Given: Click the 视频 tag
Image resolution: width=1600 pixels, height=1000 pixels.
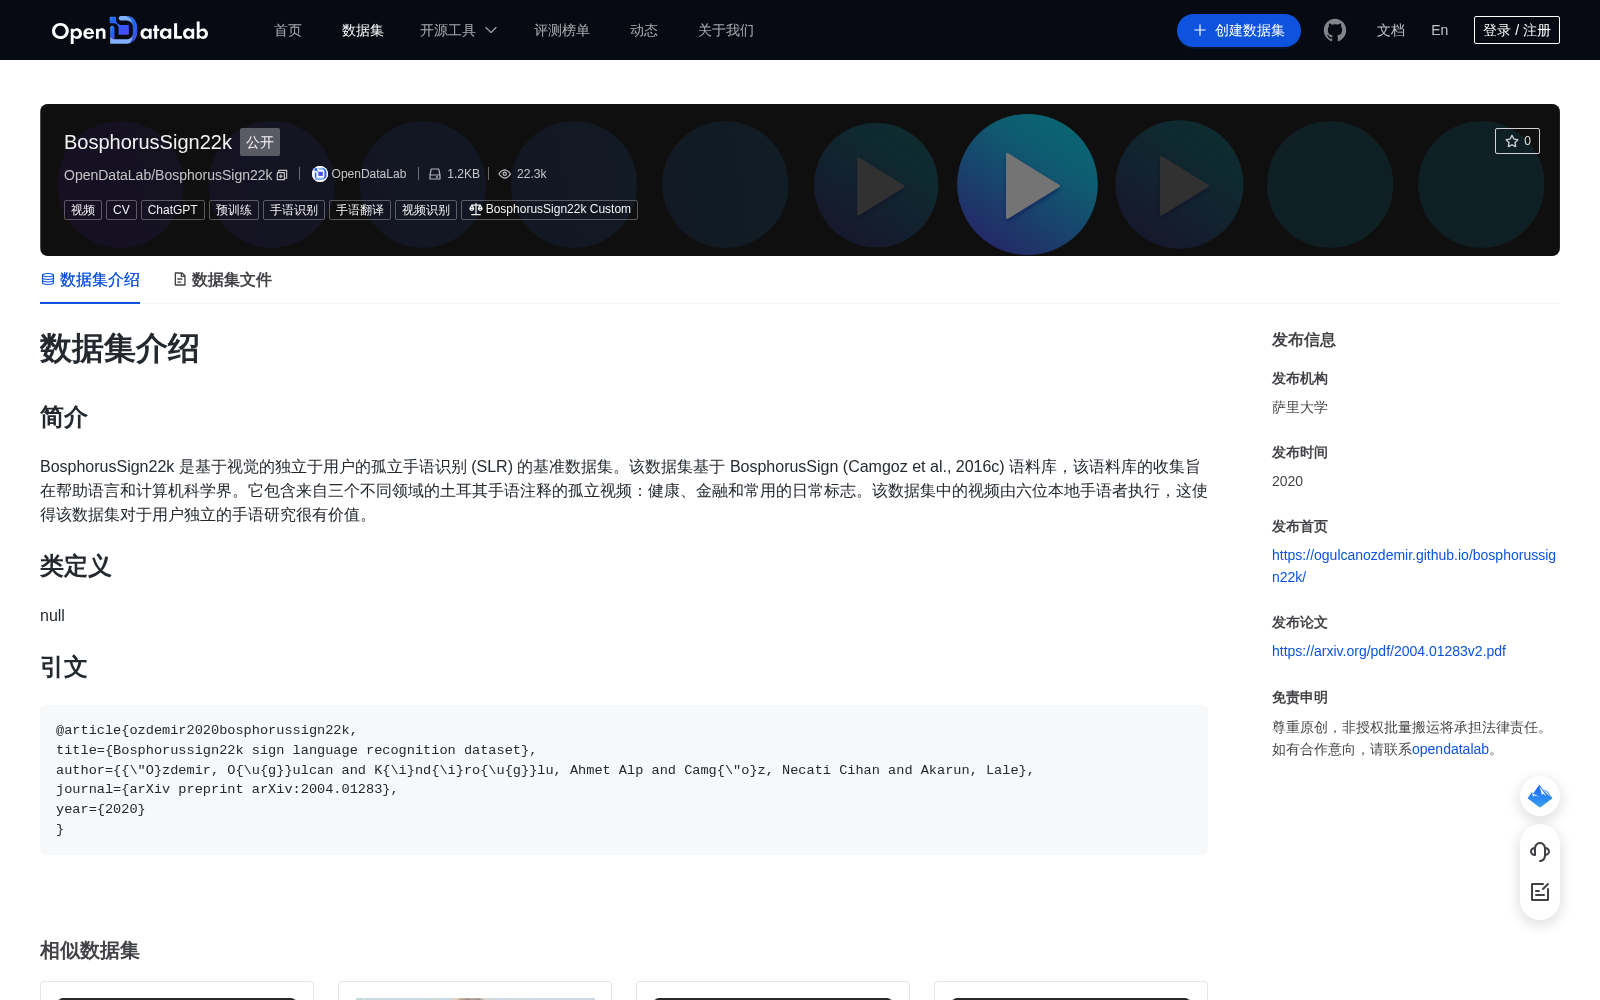Looking at the screenshot, I should pyautogui.click(x=83, y=210).
